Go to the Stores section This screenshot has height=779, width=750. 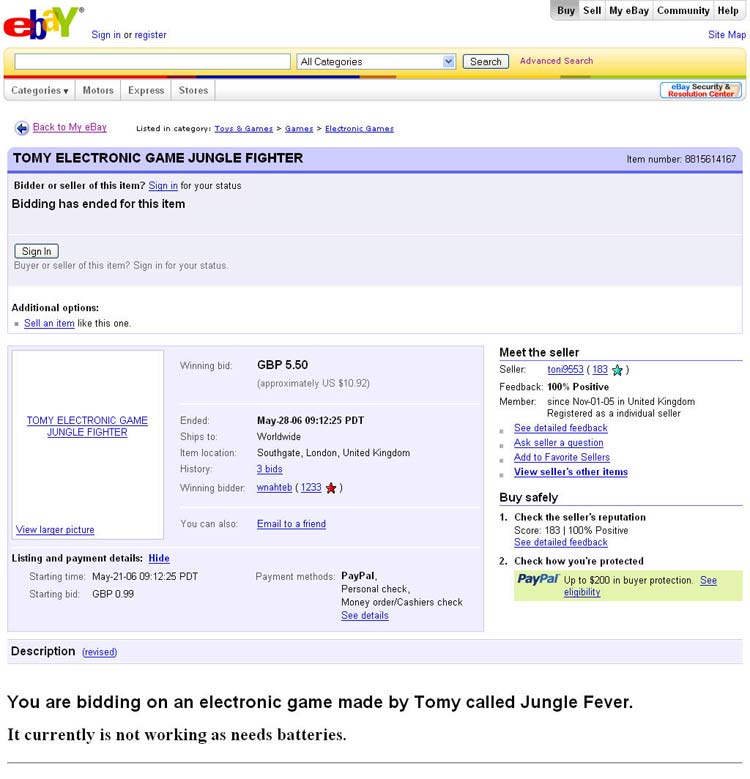193,90
